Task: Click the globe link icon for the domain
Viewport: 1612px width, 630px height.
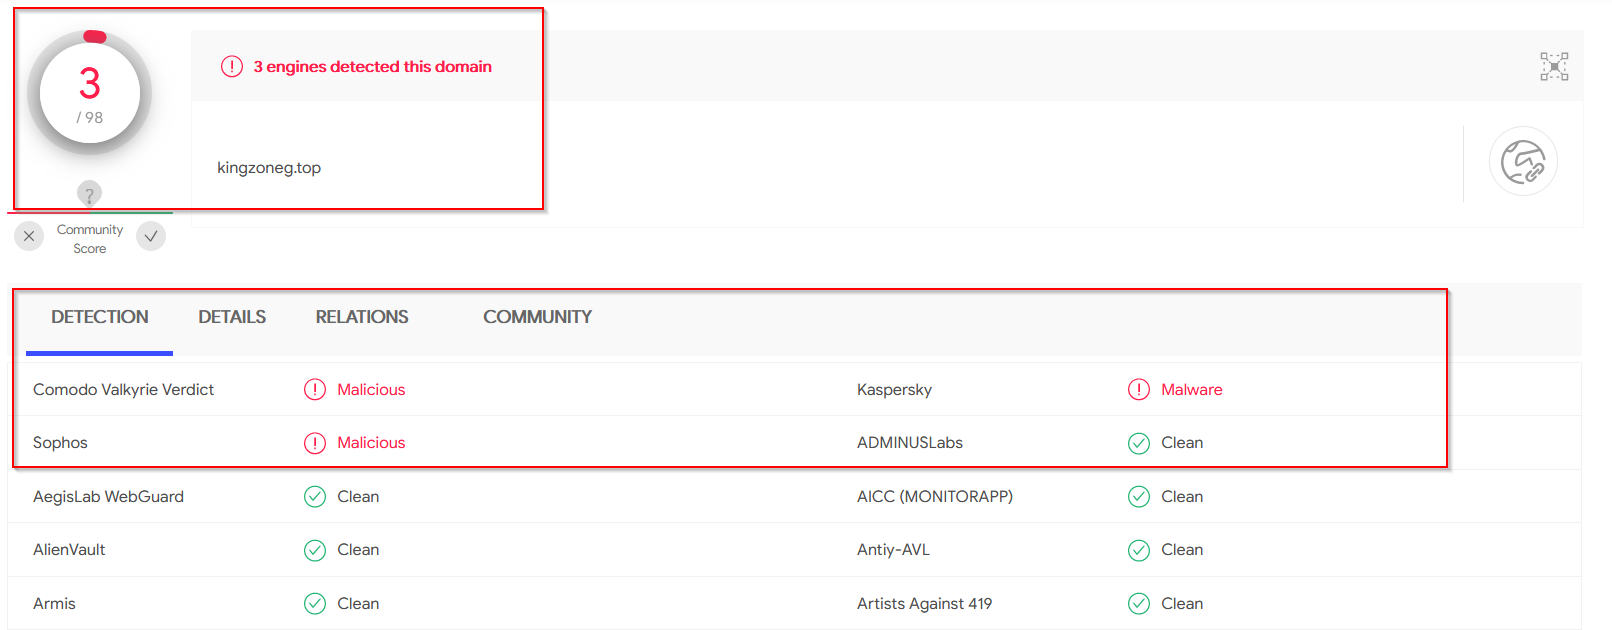Action: click(x=1522, y=161)
